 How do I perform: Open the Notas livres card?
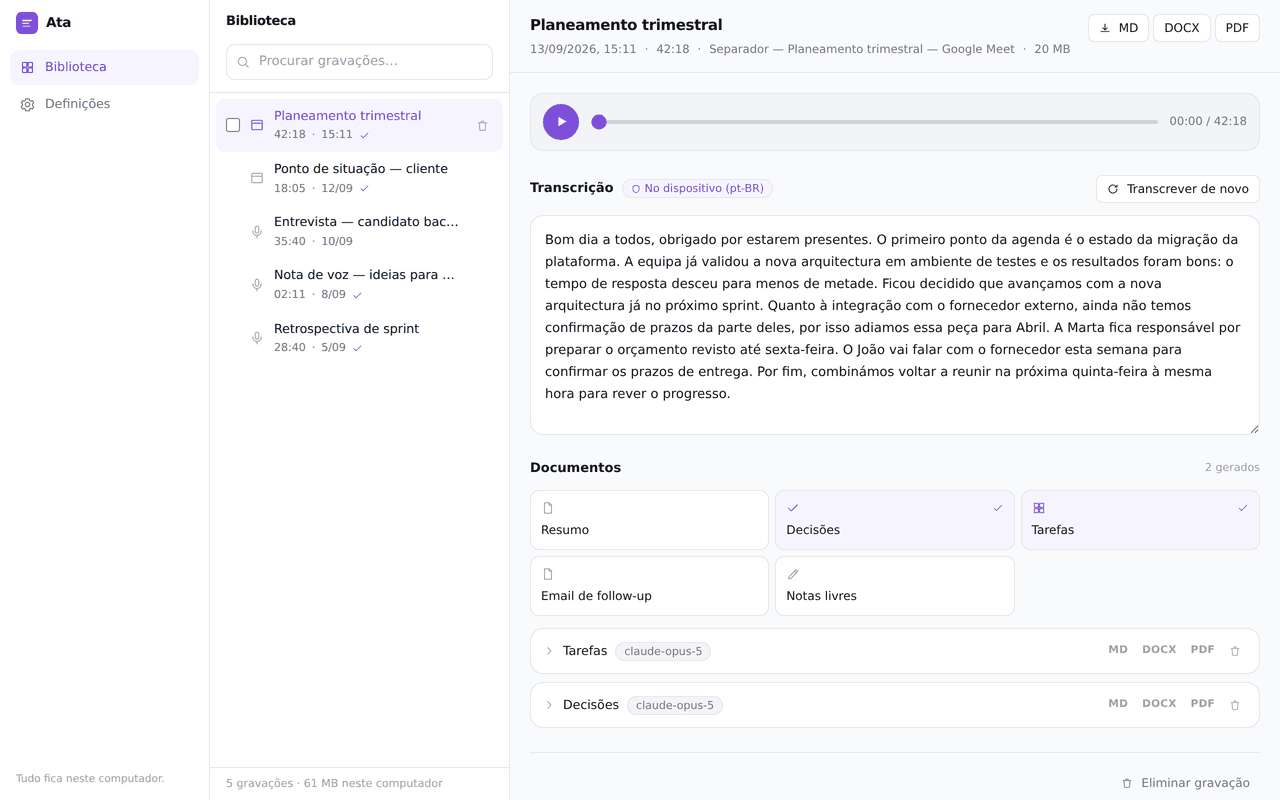[894, 585]
